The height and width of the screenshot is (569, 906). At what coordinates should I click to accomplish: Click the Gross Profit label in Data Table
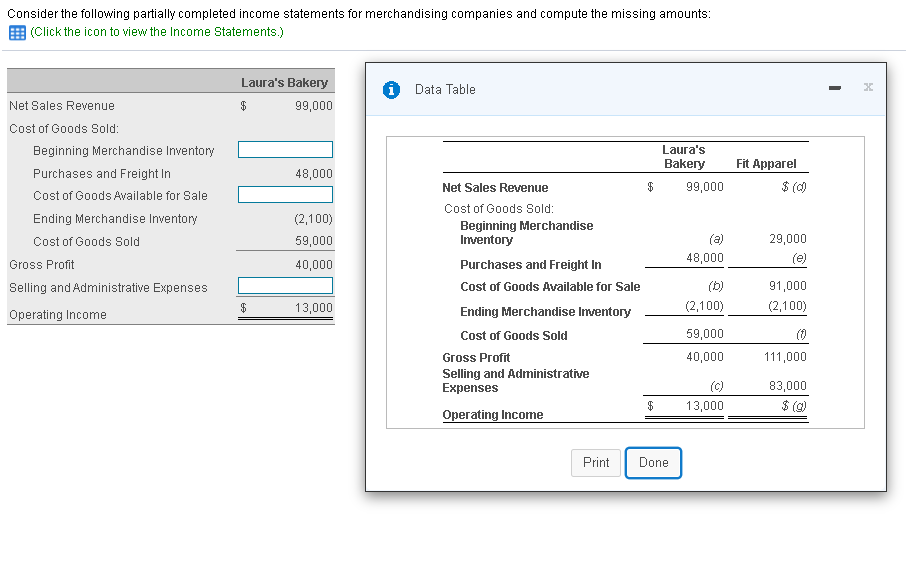coord(476,358)
